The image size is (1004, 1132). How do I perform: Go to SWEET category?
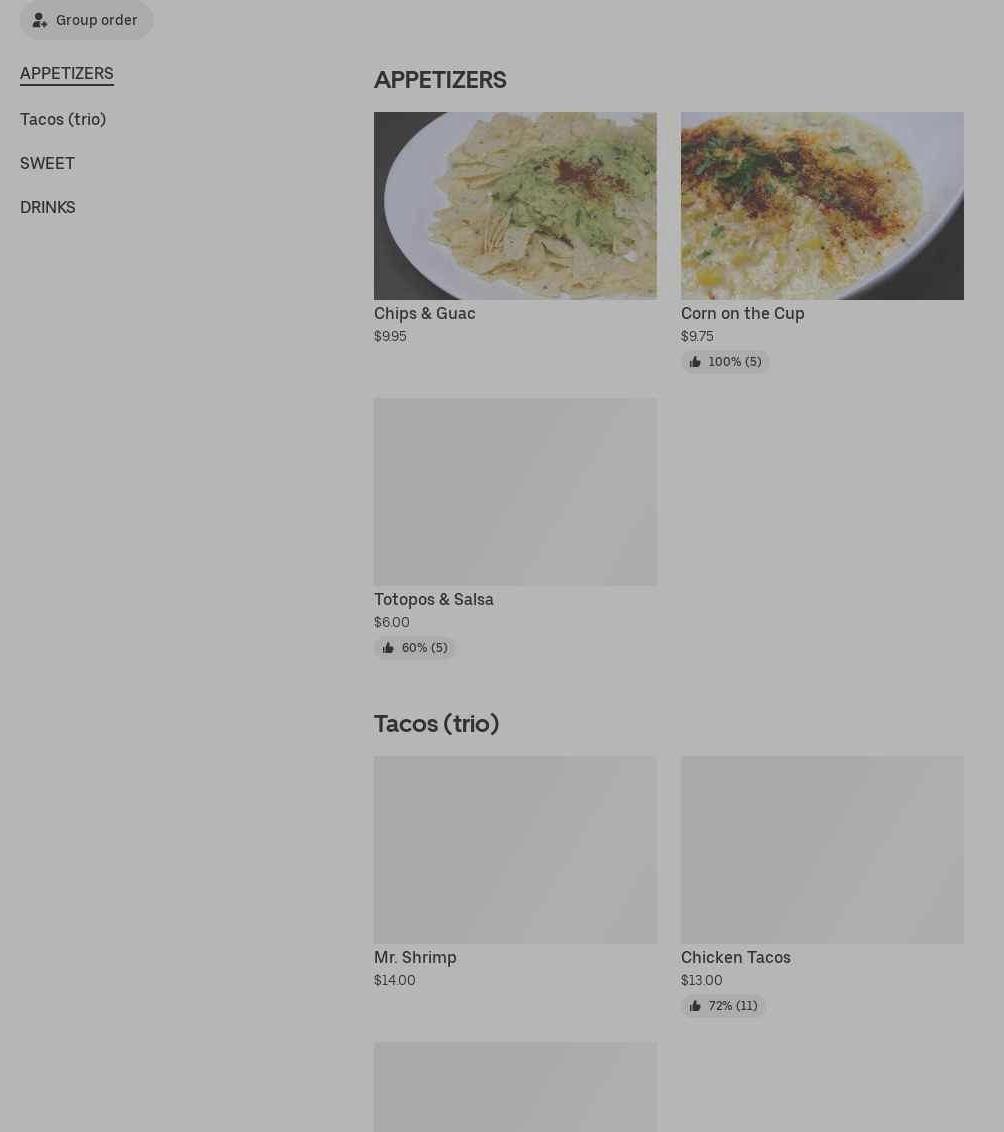click(48, 163)
